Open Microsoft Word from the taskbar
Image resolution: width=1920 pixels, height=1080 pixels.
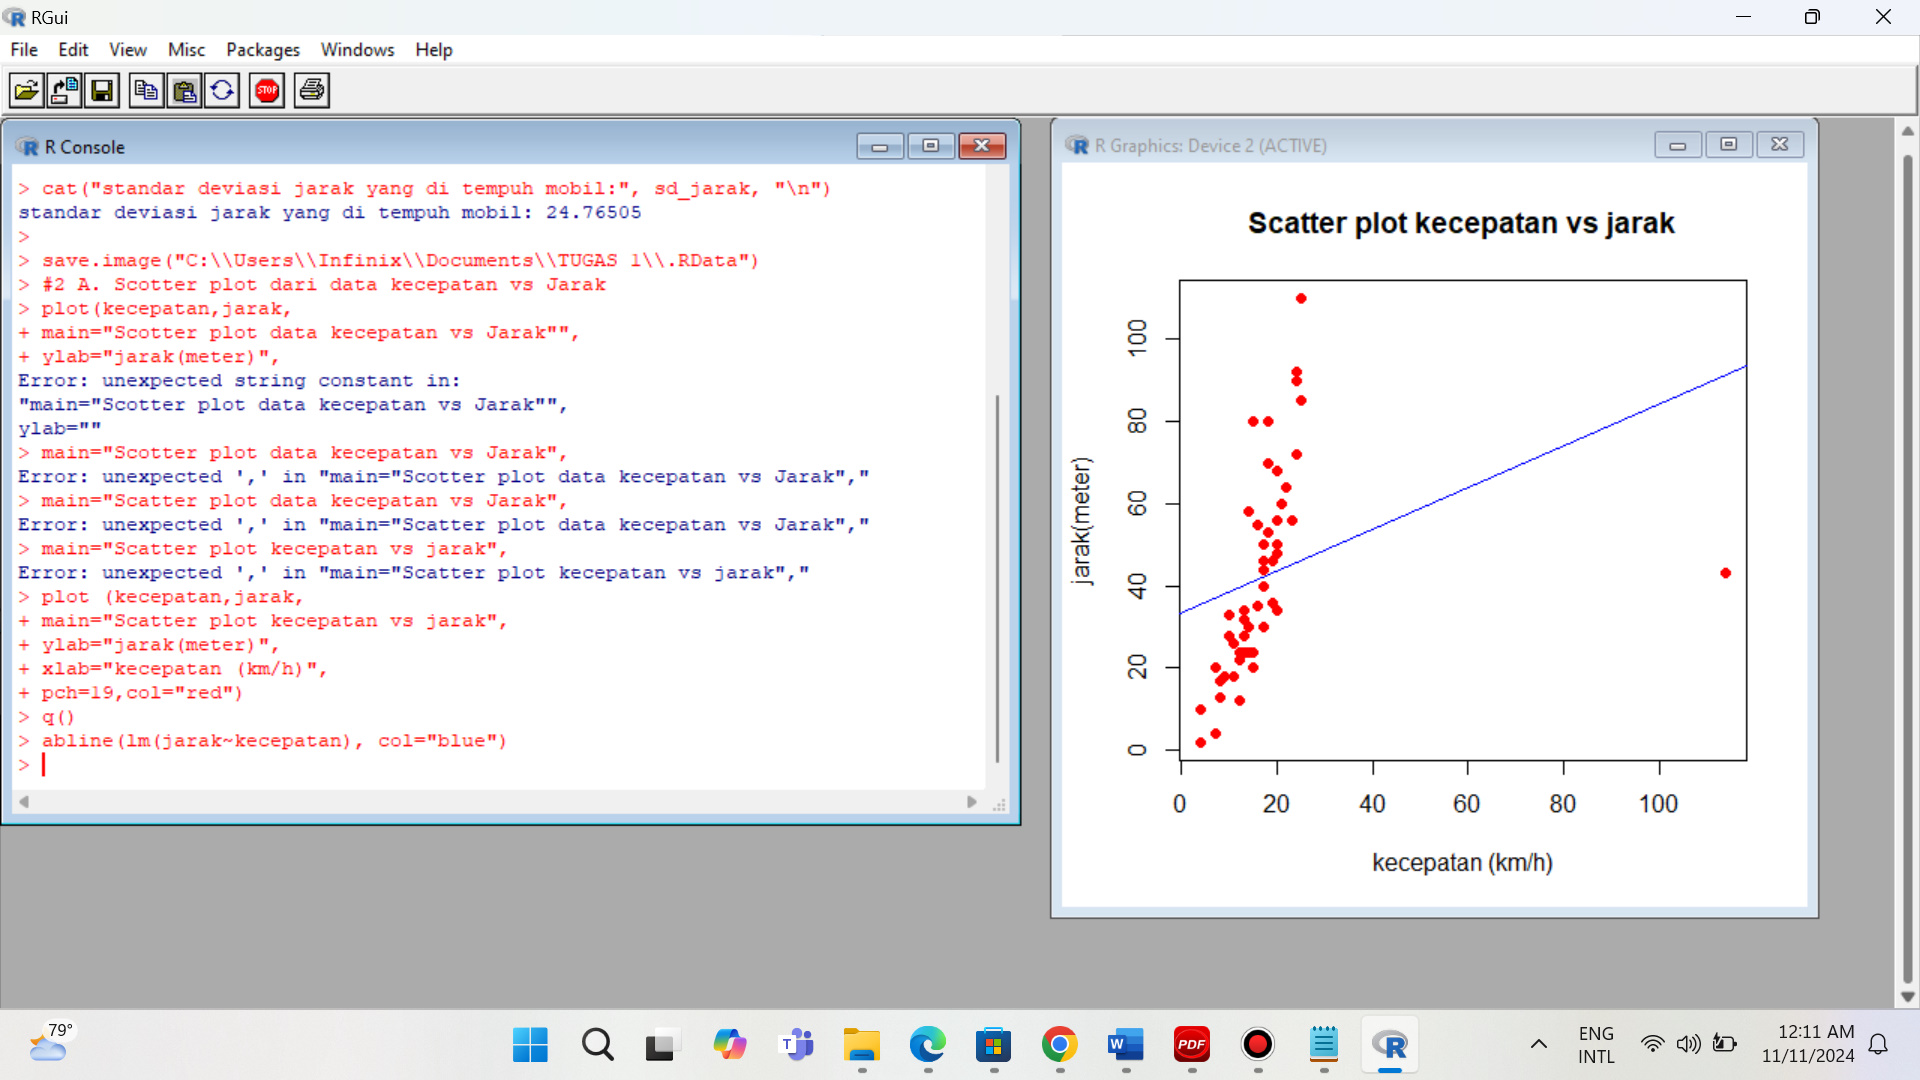(1125, 1045)
